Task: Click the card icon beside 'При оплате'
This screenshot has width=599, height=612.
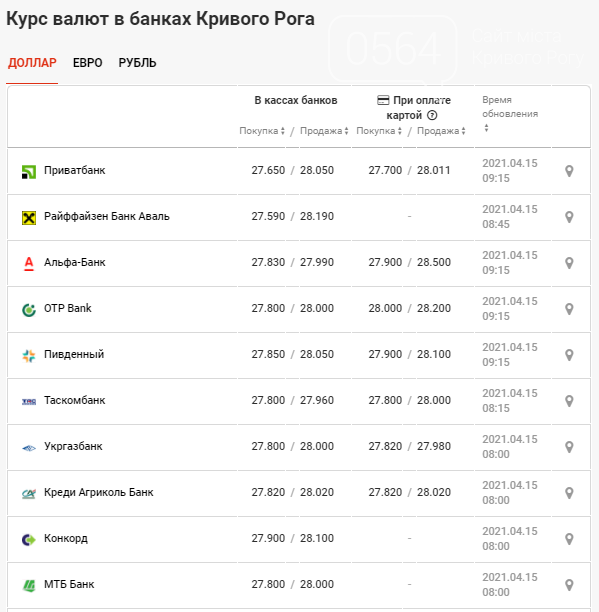Action: (383, 100)
